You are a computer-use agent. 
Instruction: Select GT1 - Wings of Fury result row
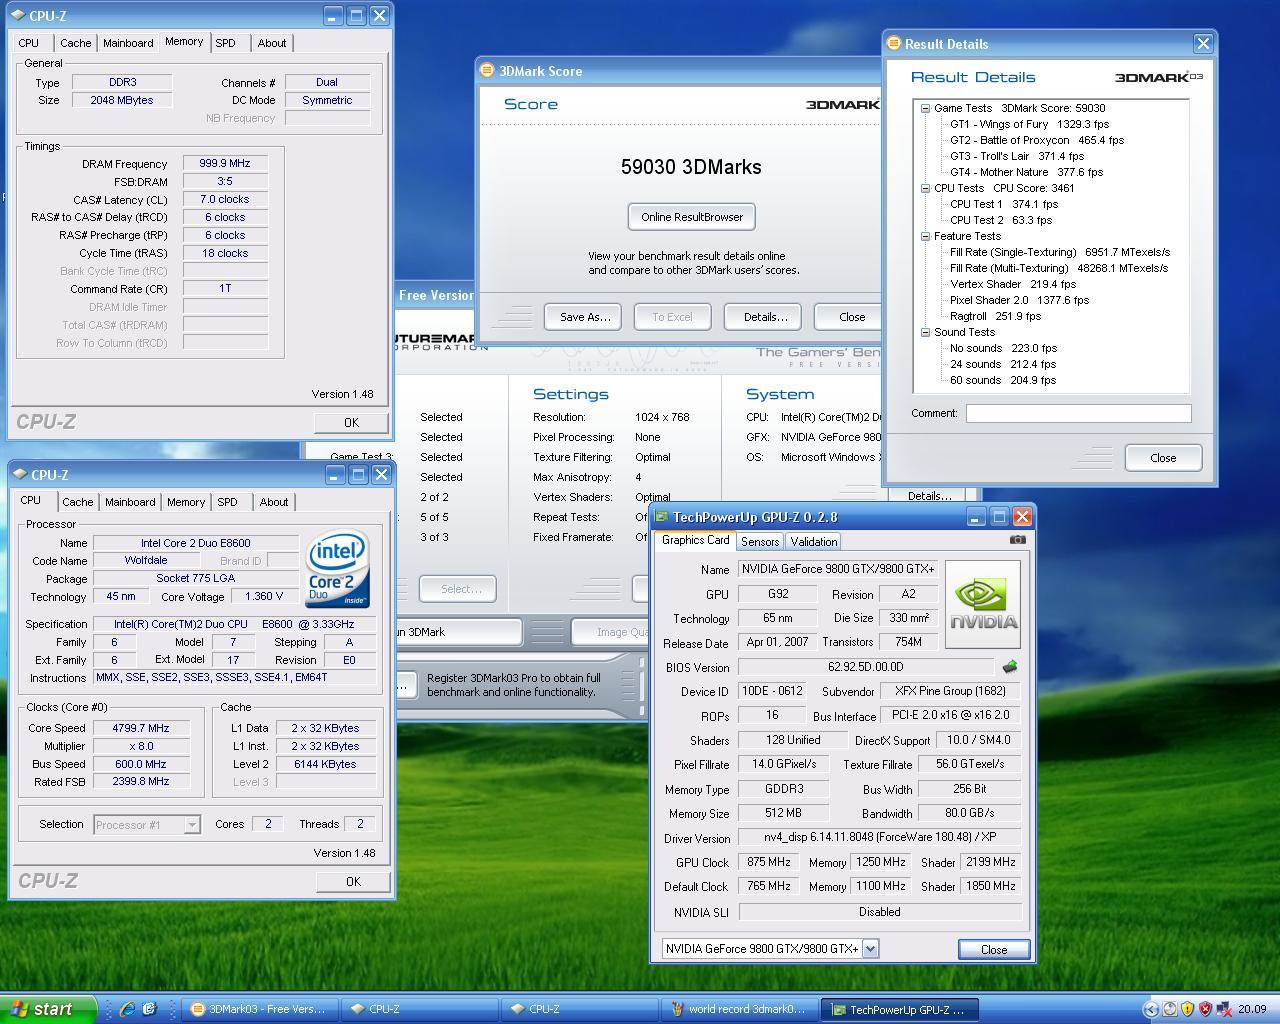[x=1029, y=124]
